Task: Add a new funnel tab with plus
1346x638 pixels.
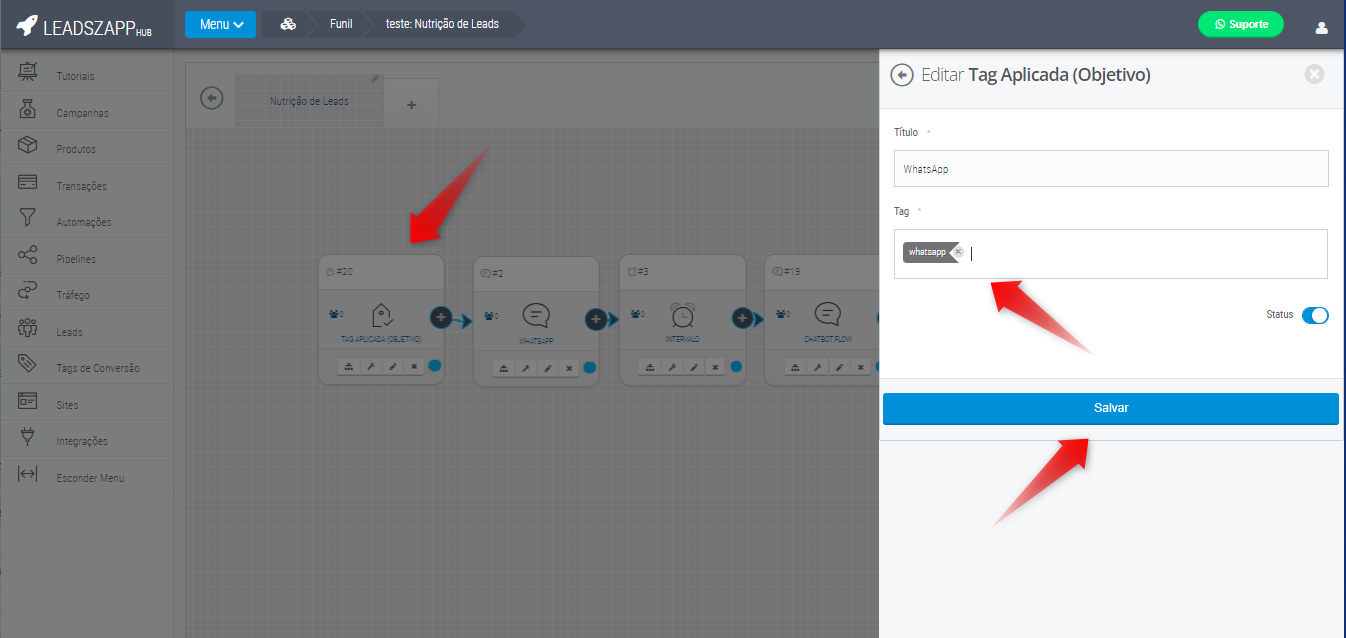Action: [x=411, y=105]
